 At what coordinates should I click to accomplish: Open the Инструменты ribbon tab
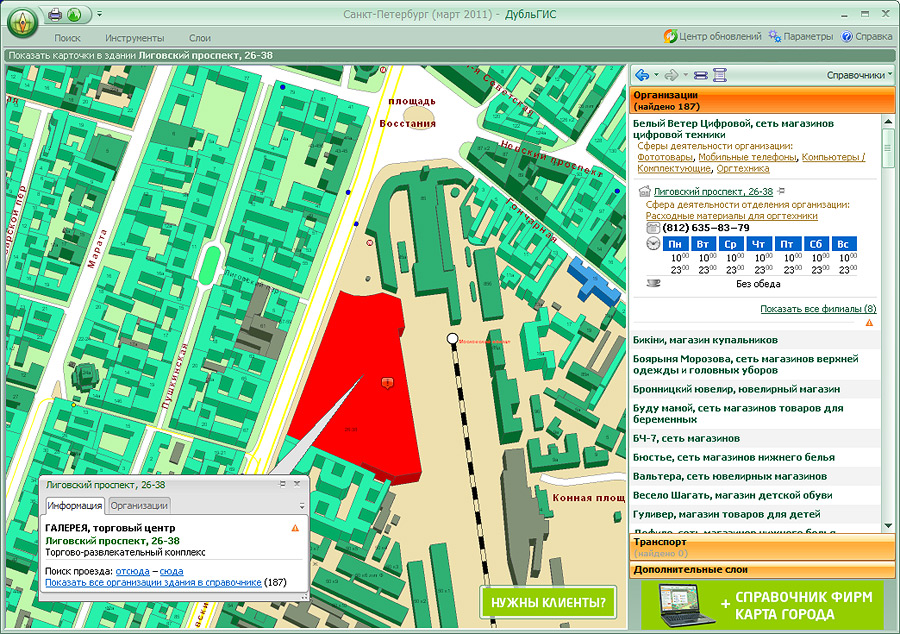pos(134,38)
